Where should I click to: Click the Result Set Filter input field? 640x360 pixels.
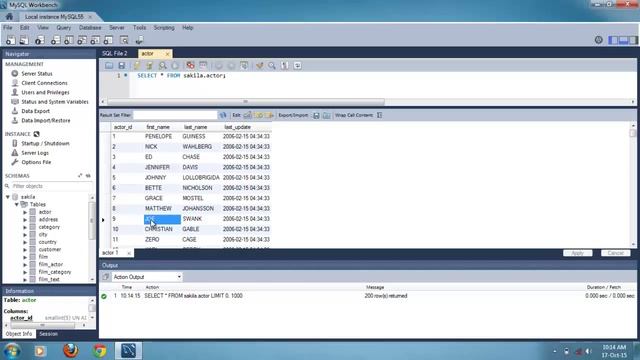175,115
